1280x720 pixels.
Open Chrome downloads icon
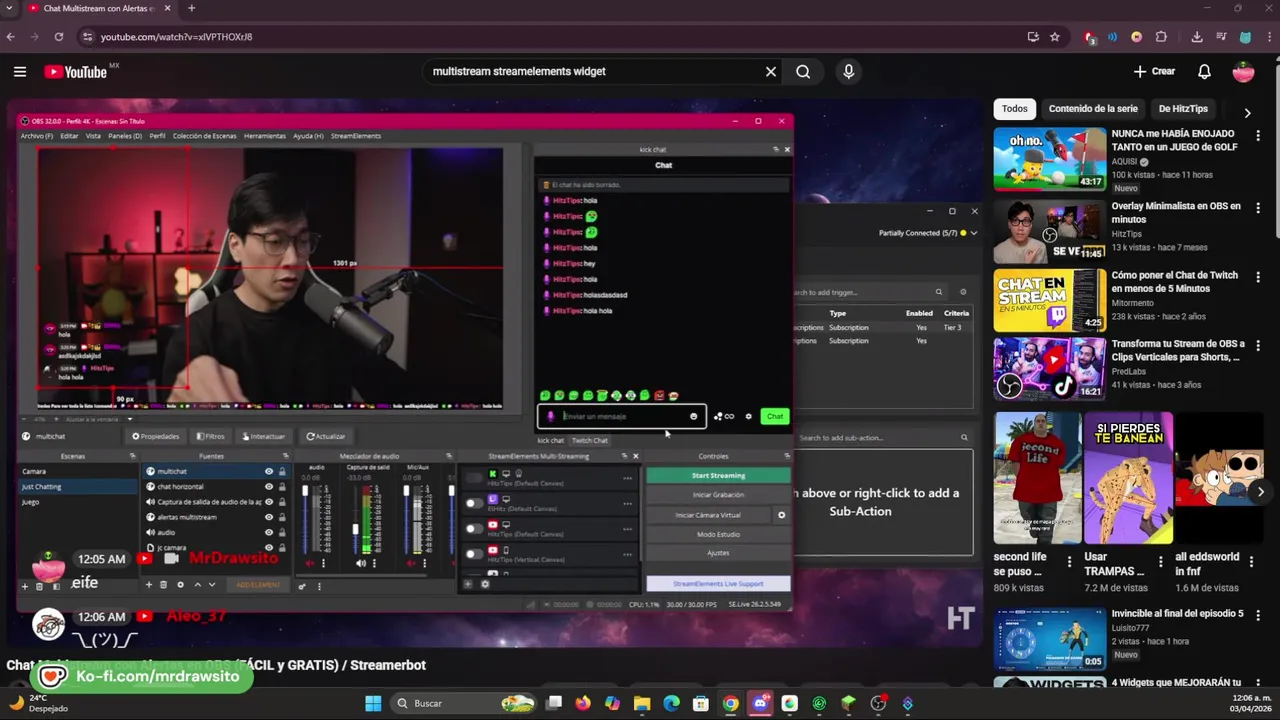tap(1197, 37)
